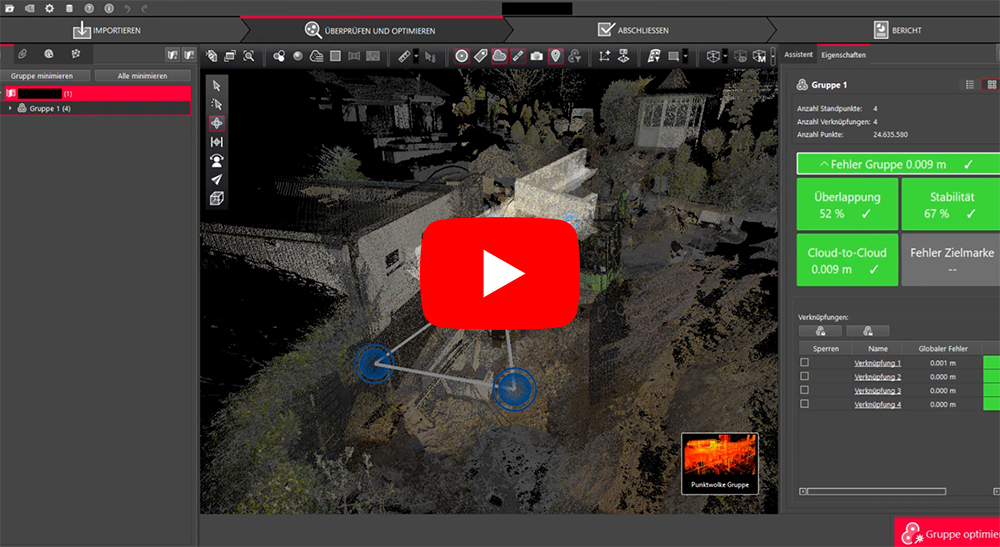Click the camera snapshot icon in toolbar
Viewport: 1000px width, 547px height.
coord(537,56)
